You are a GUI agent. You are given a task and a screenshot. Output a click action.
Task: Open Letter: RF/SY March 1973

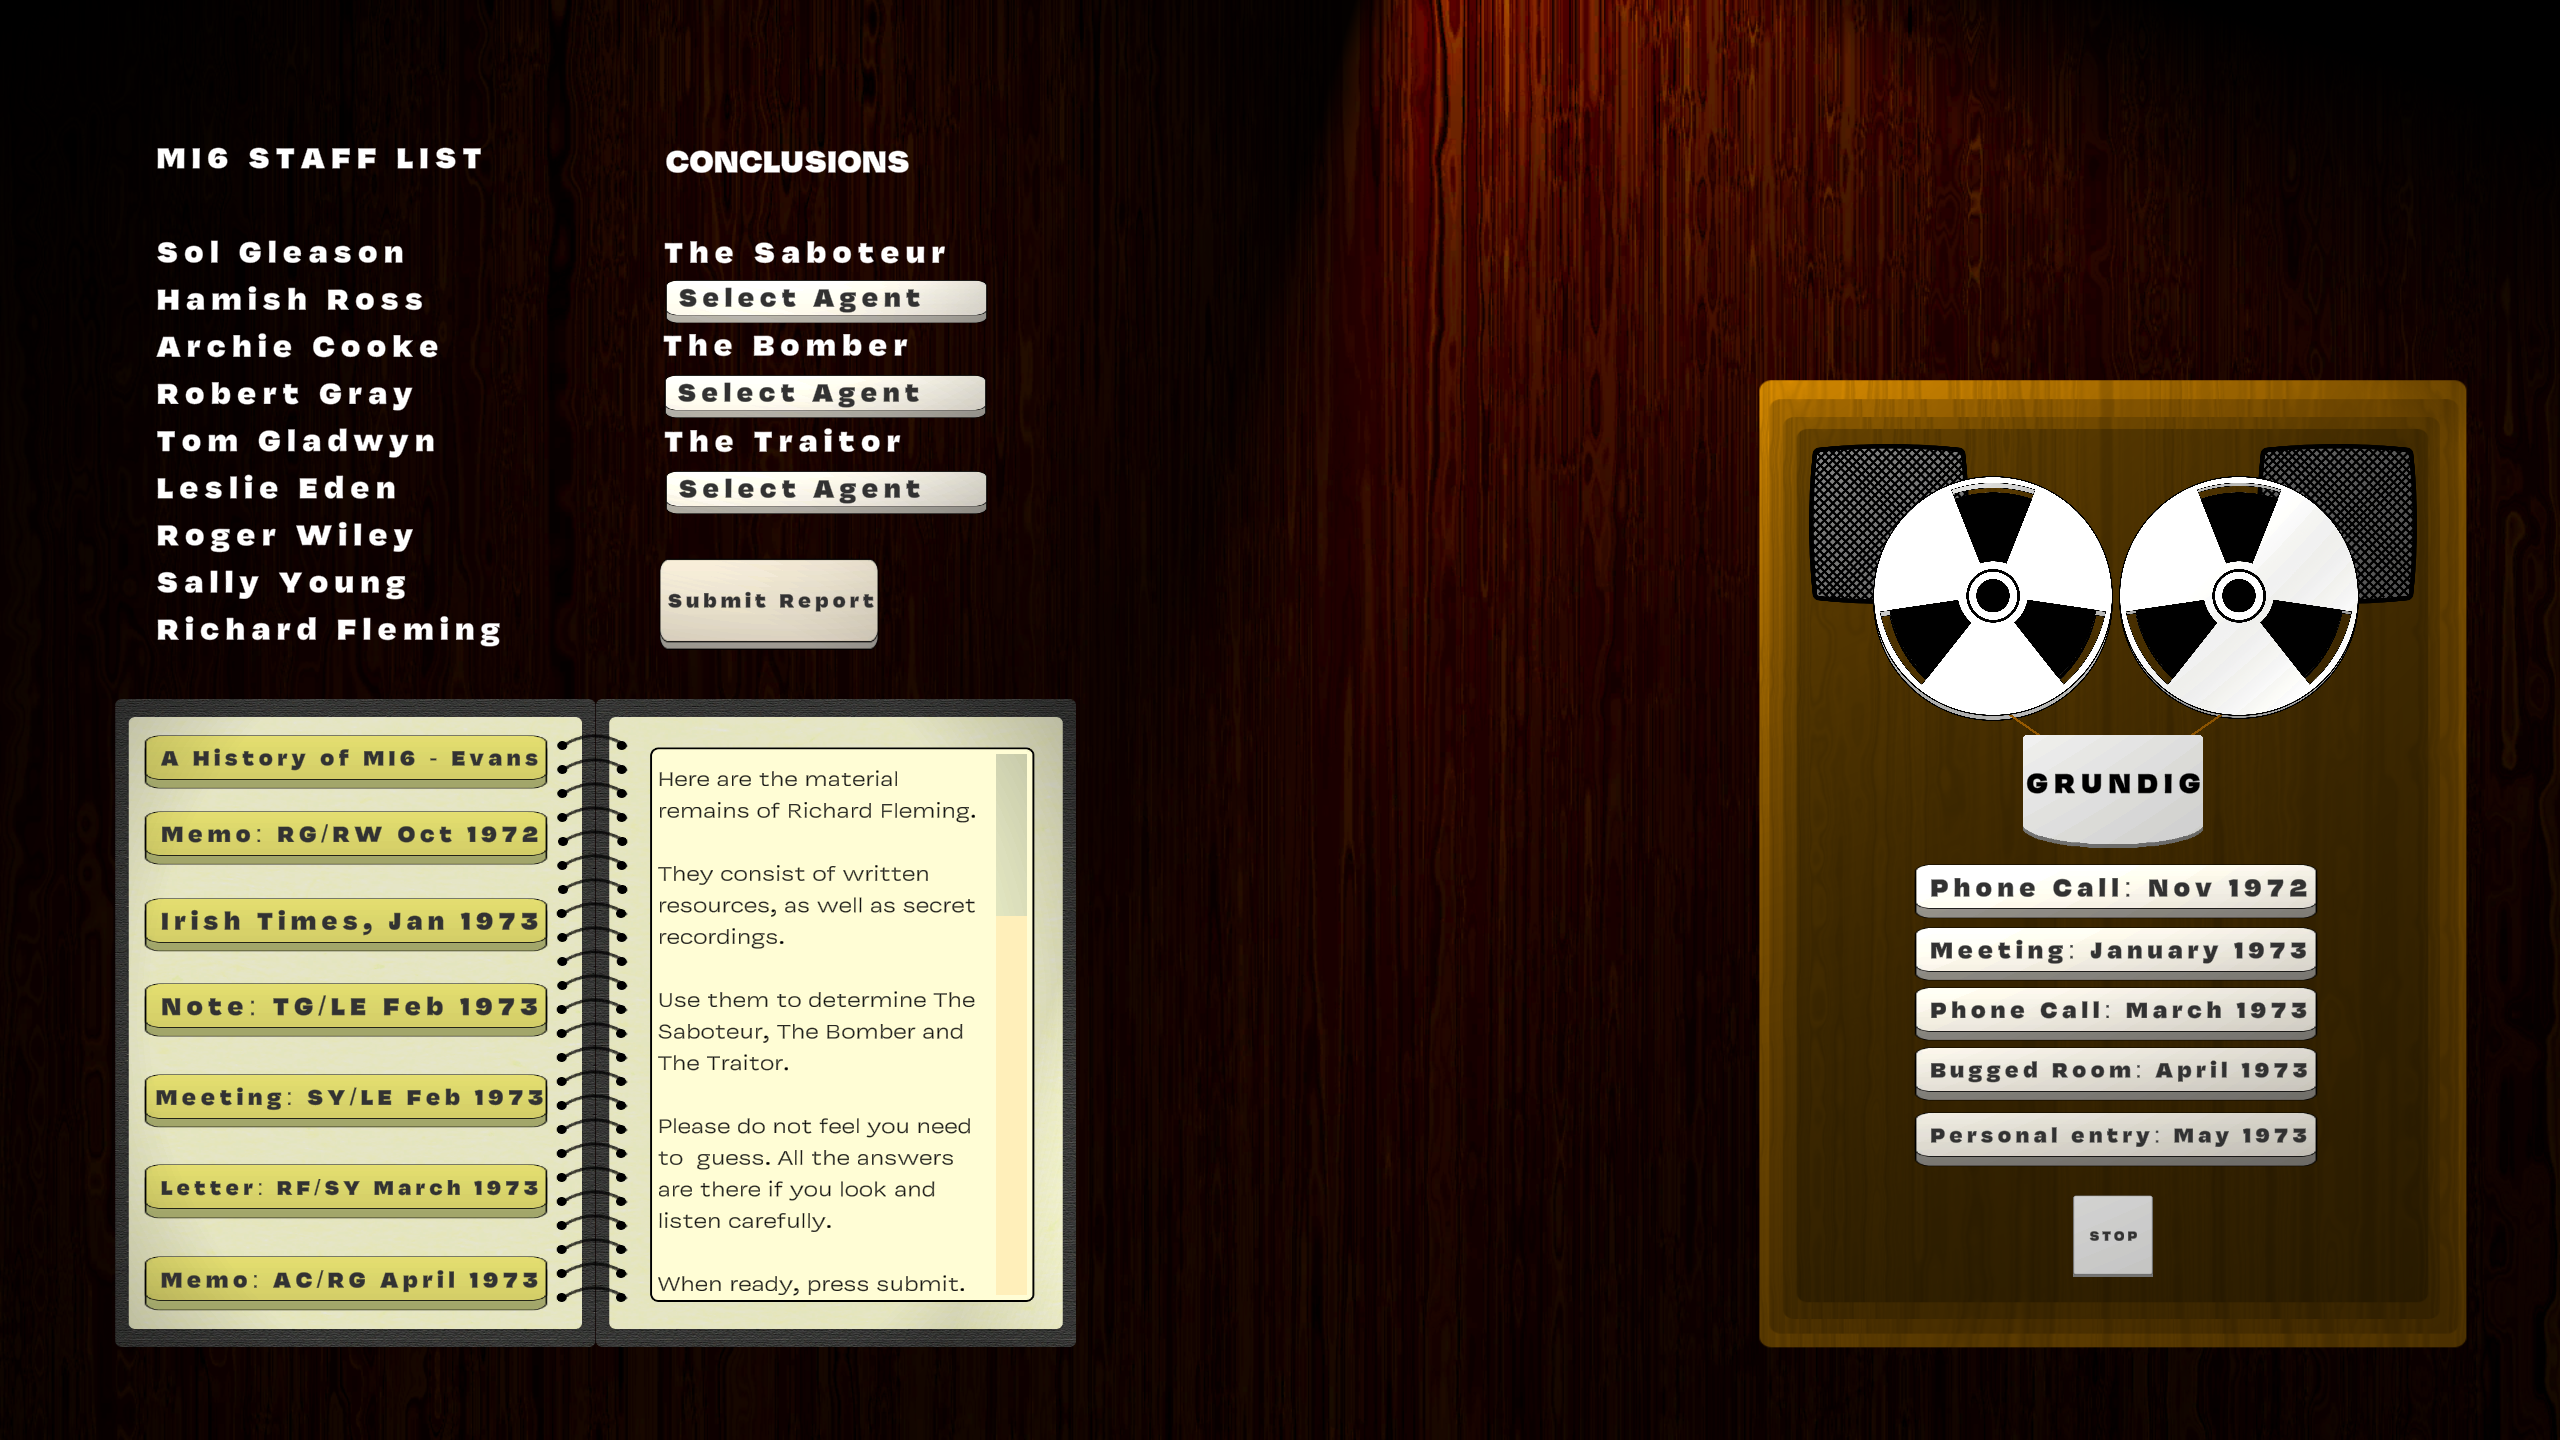click(346, 1188)
